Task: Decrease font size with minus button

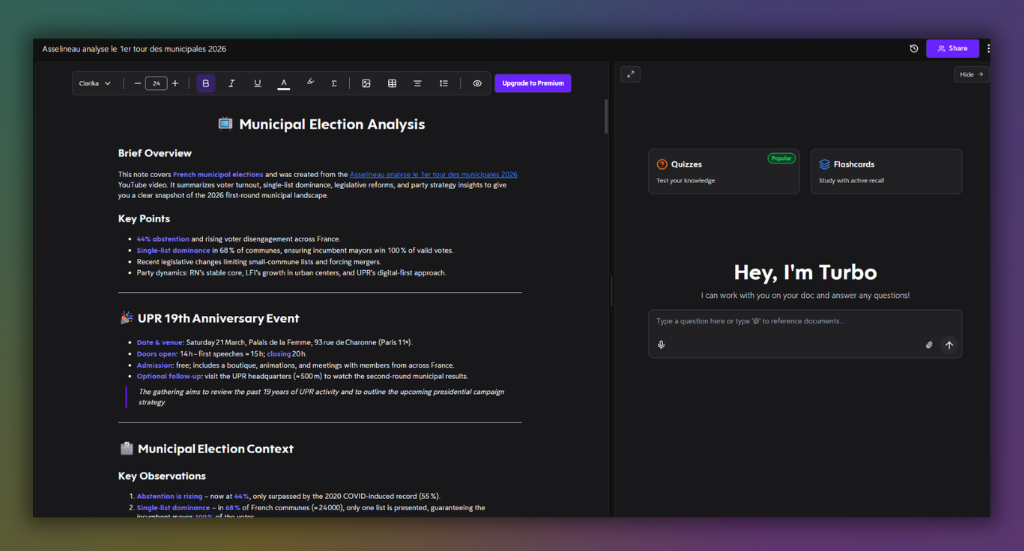Action: pyautogui.click(x=138, y=83)
